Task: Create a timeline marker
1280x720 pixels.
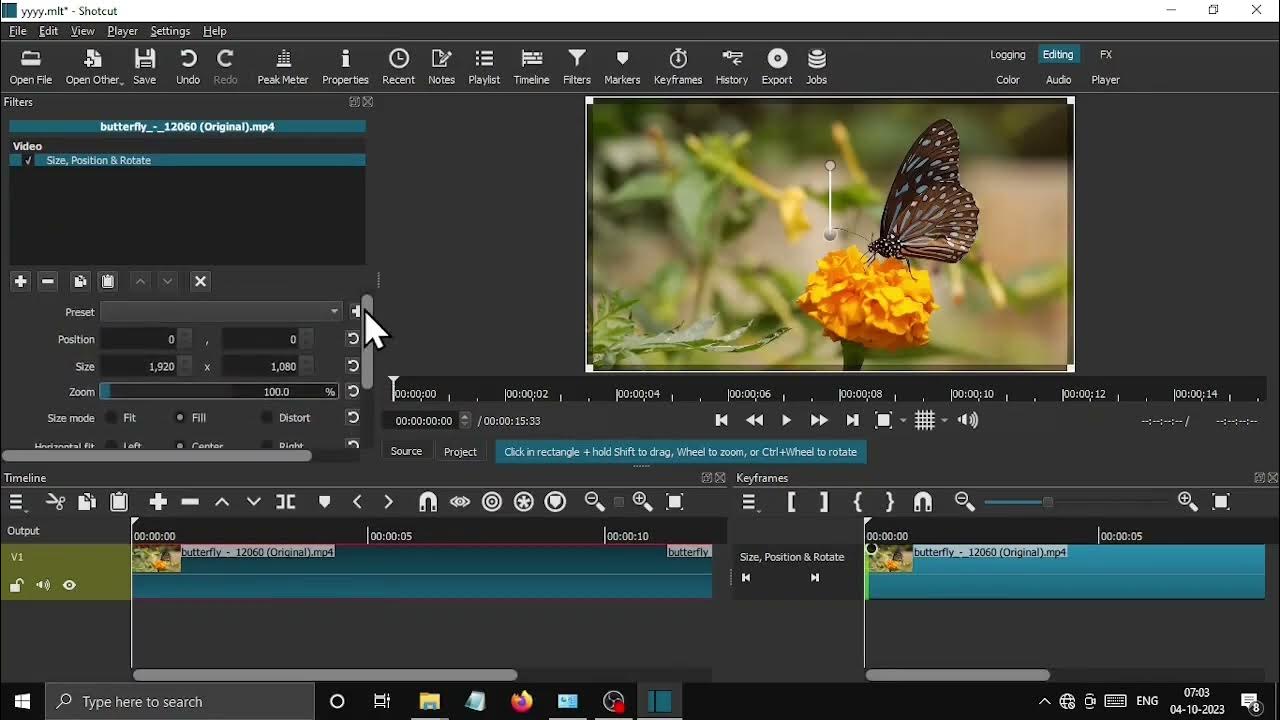Action: (324, 502)
